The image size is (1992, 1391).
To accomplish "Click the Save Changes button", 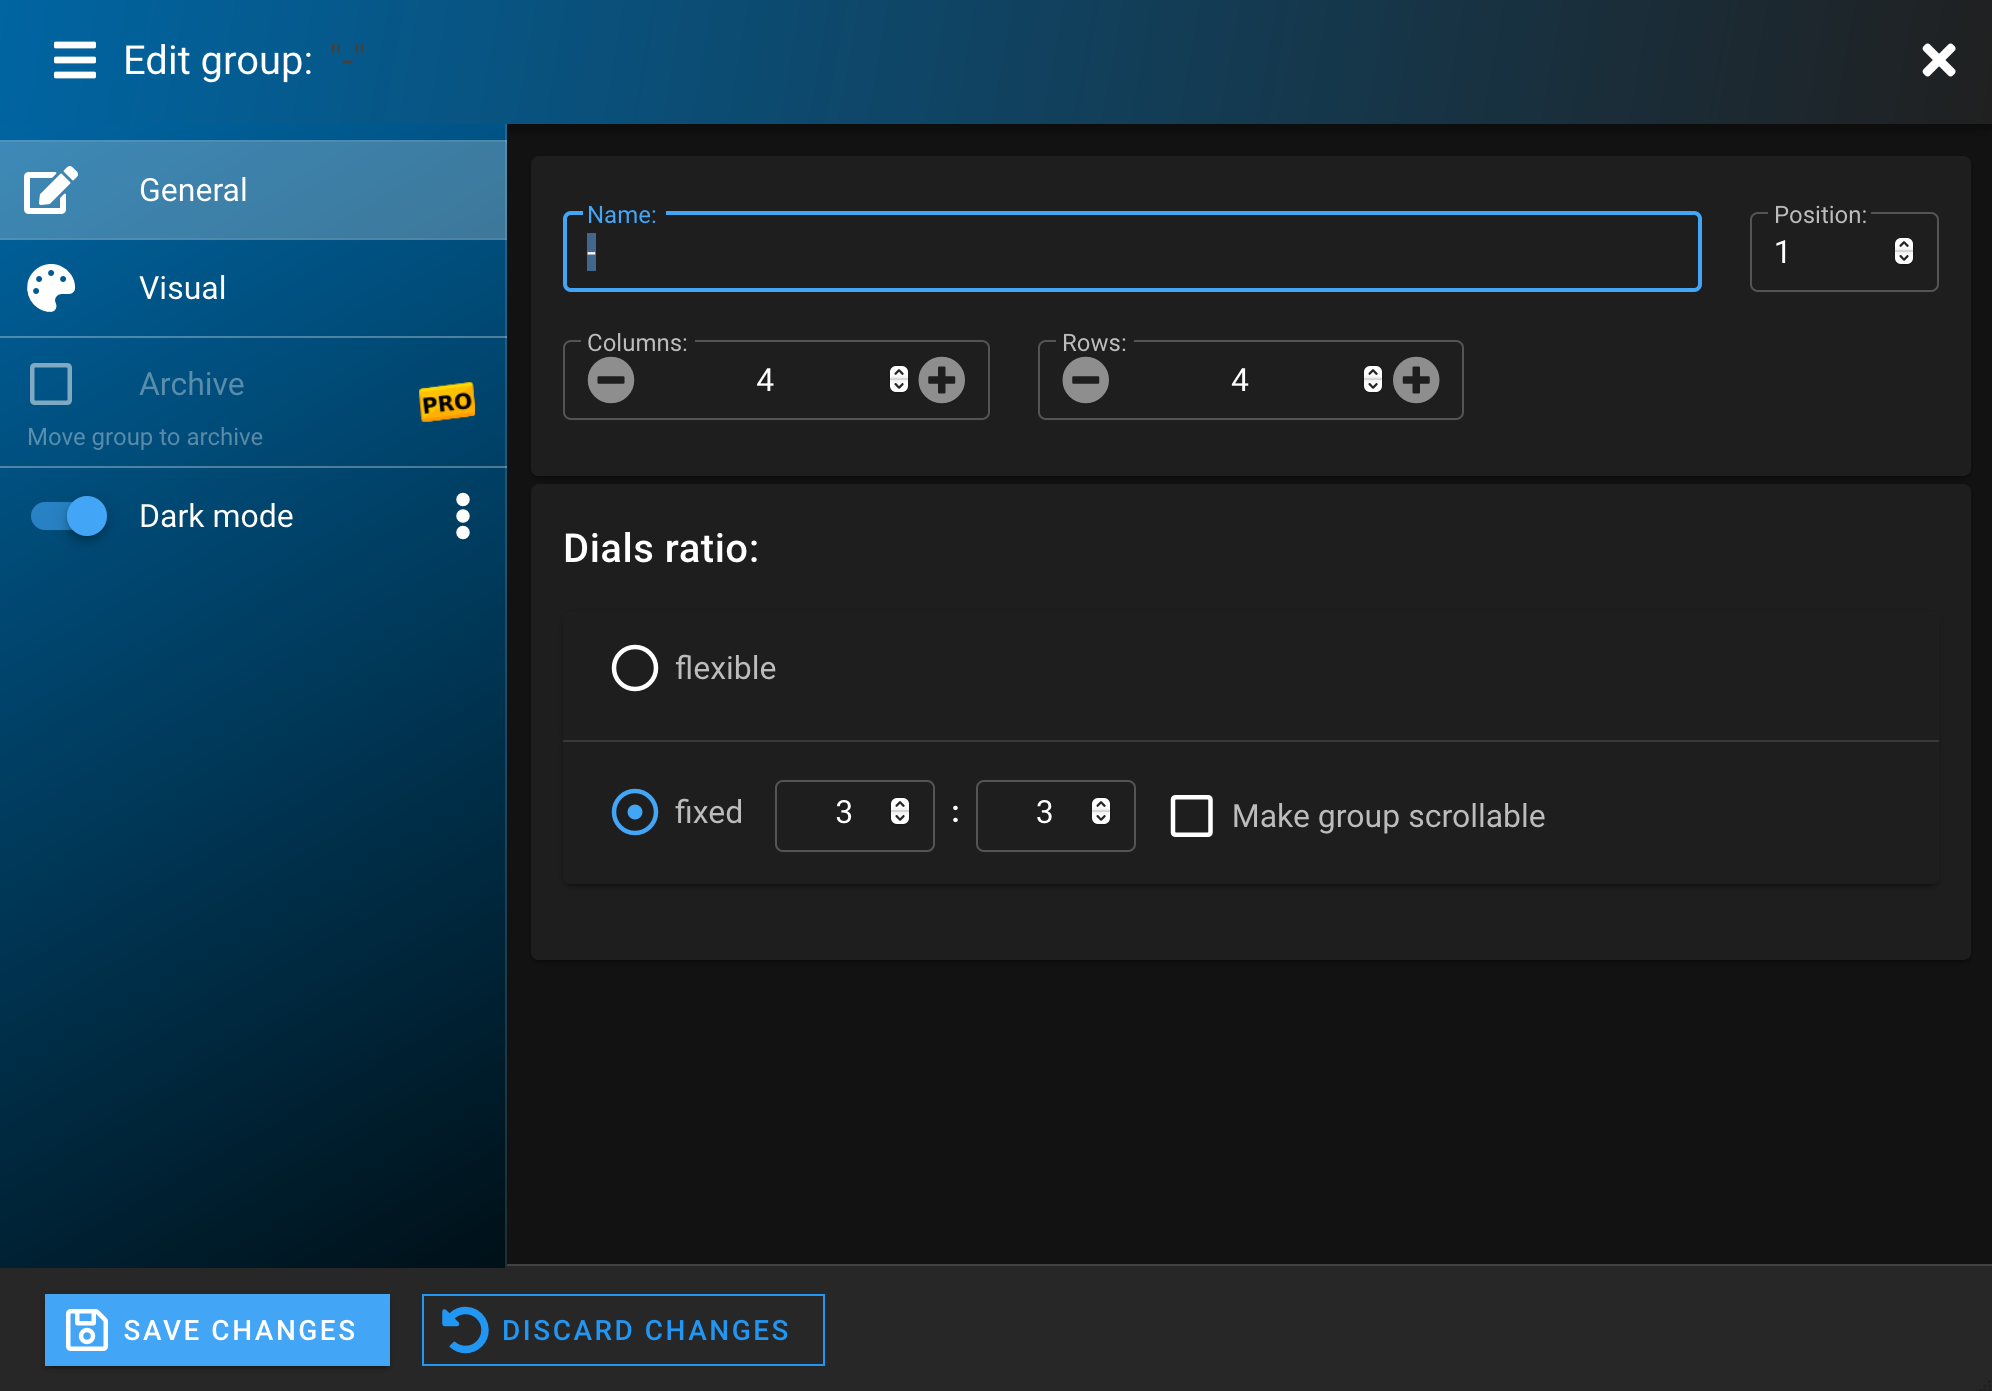I will pyautogui.click(x=217, y=1330).
